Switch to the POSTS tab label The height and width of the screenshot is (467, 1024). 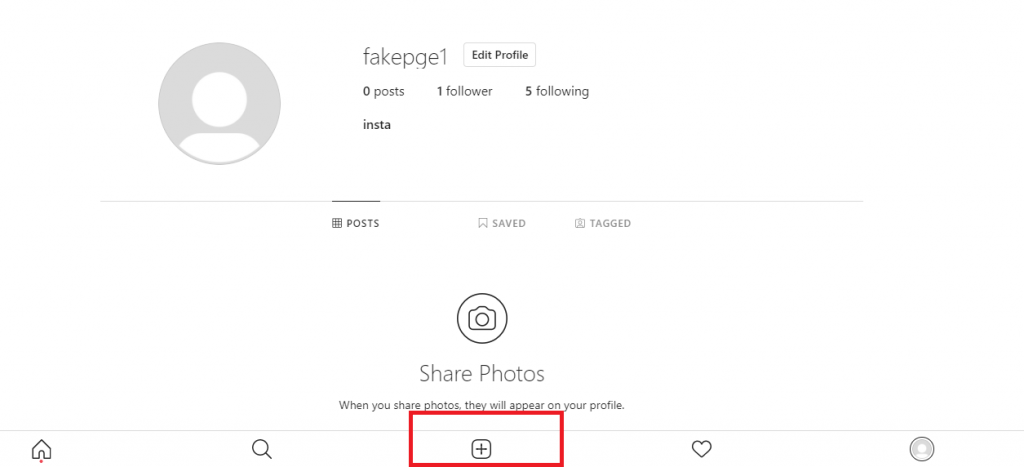click(x=363, y=224)
